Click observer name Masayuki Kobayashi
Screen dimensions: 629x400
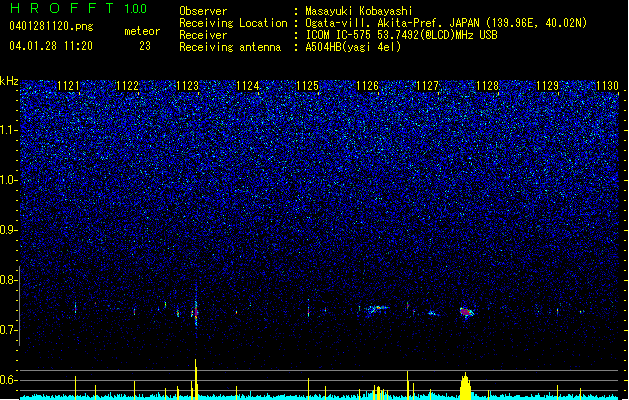(359, 11)
